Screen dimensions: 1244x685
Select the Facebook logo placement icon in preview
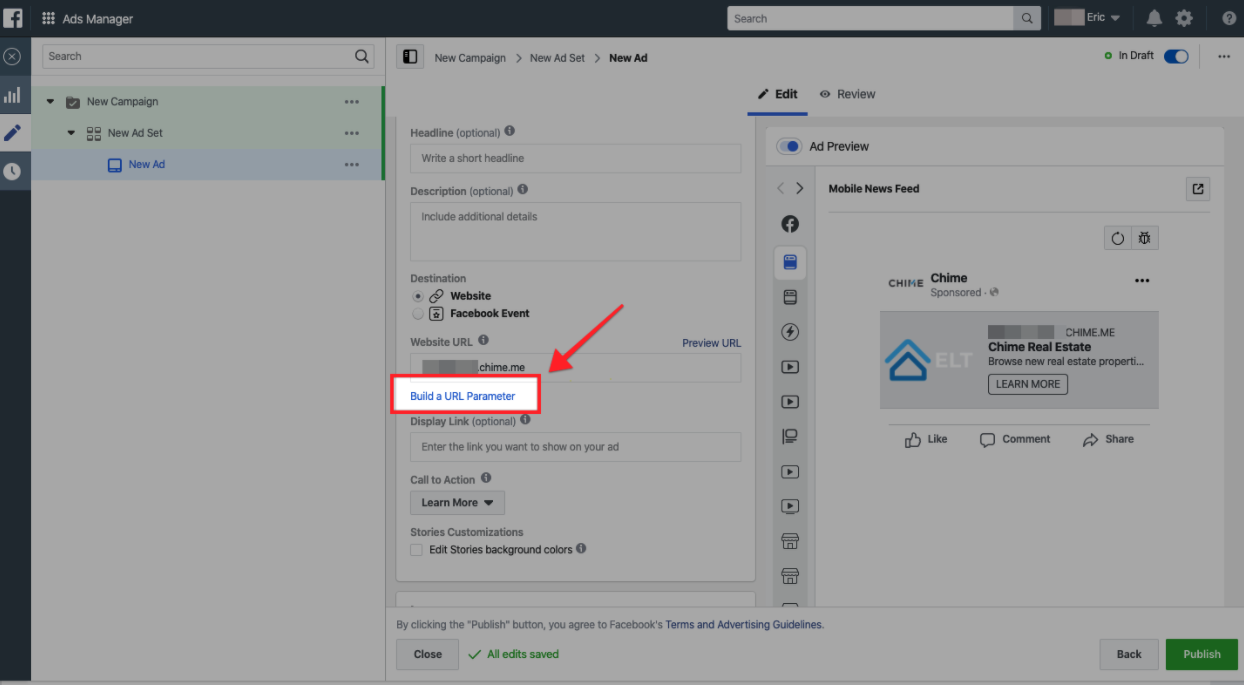click(790, 224)
